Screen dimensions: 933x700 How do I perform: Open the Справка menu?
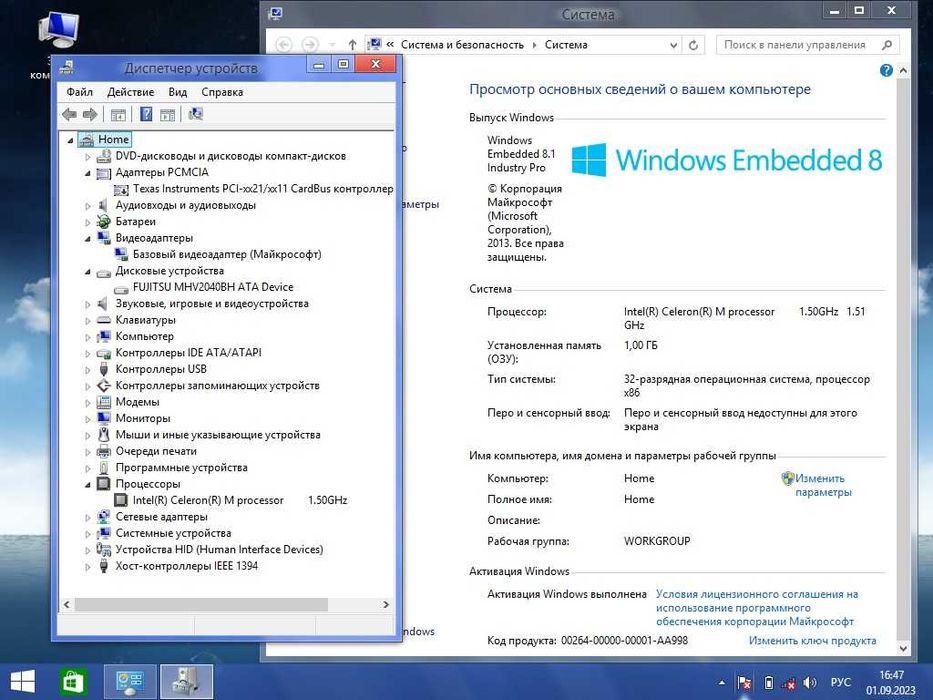point(222,92)
